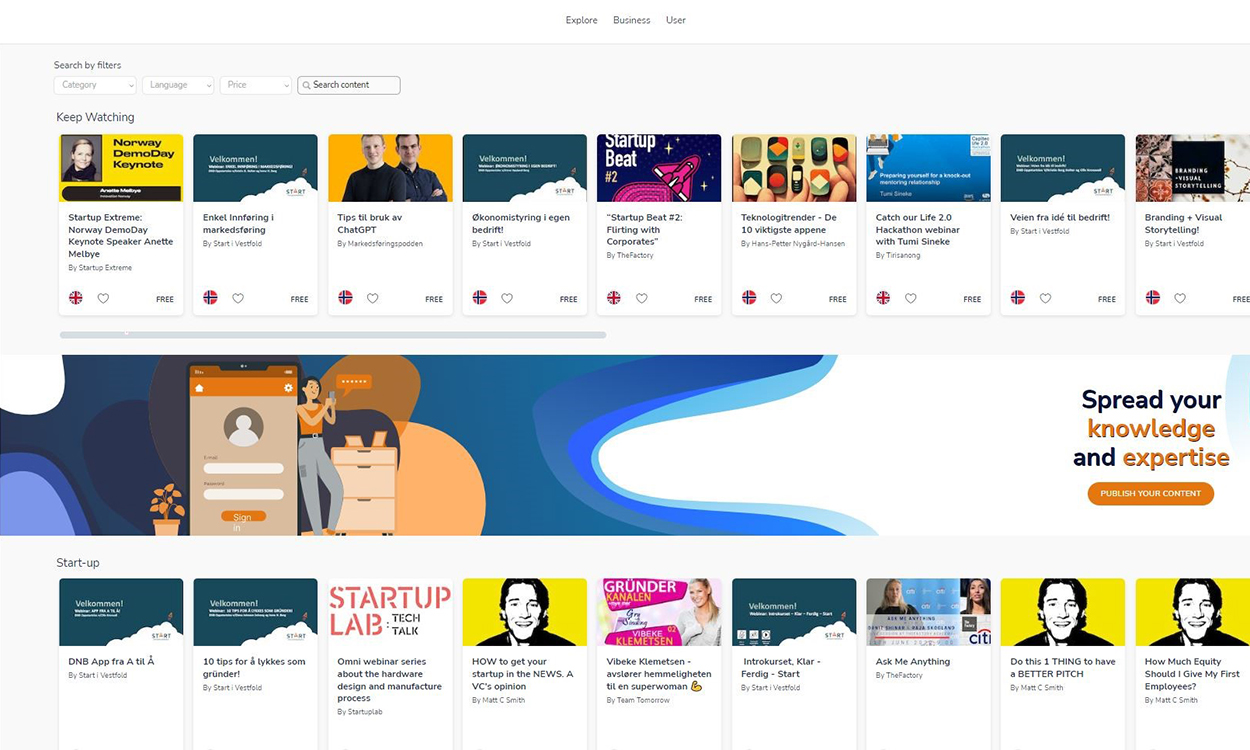Click 'By TheFactory' under Ask Me Anything

click(900, 676)
